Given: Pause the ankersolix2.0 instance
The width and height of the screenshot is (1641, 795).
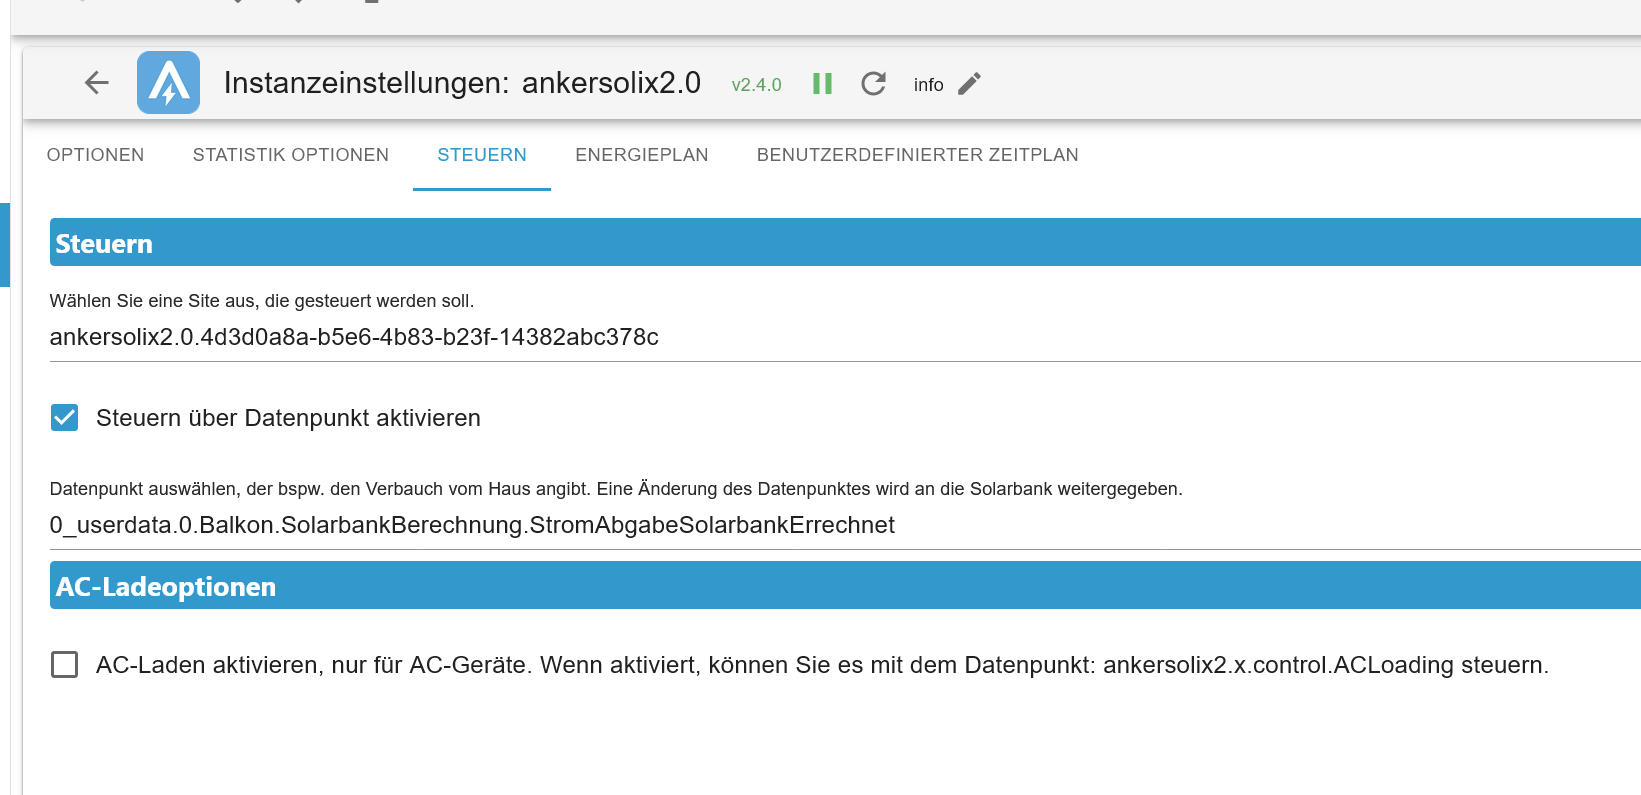Looking at the screenshot, I should tap(822, 84).
